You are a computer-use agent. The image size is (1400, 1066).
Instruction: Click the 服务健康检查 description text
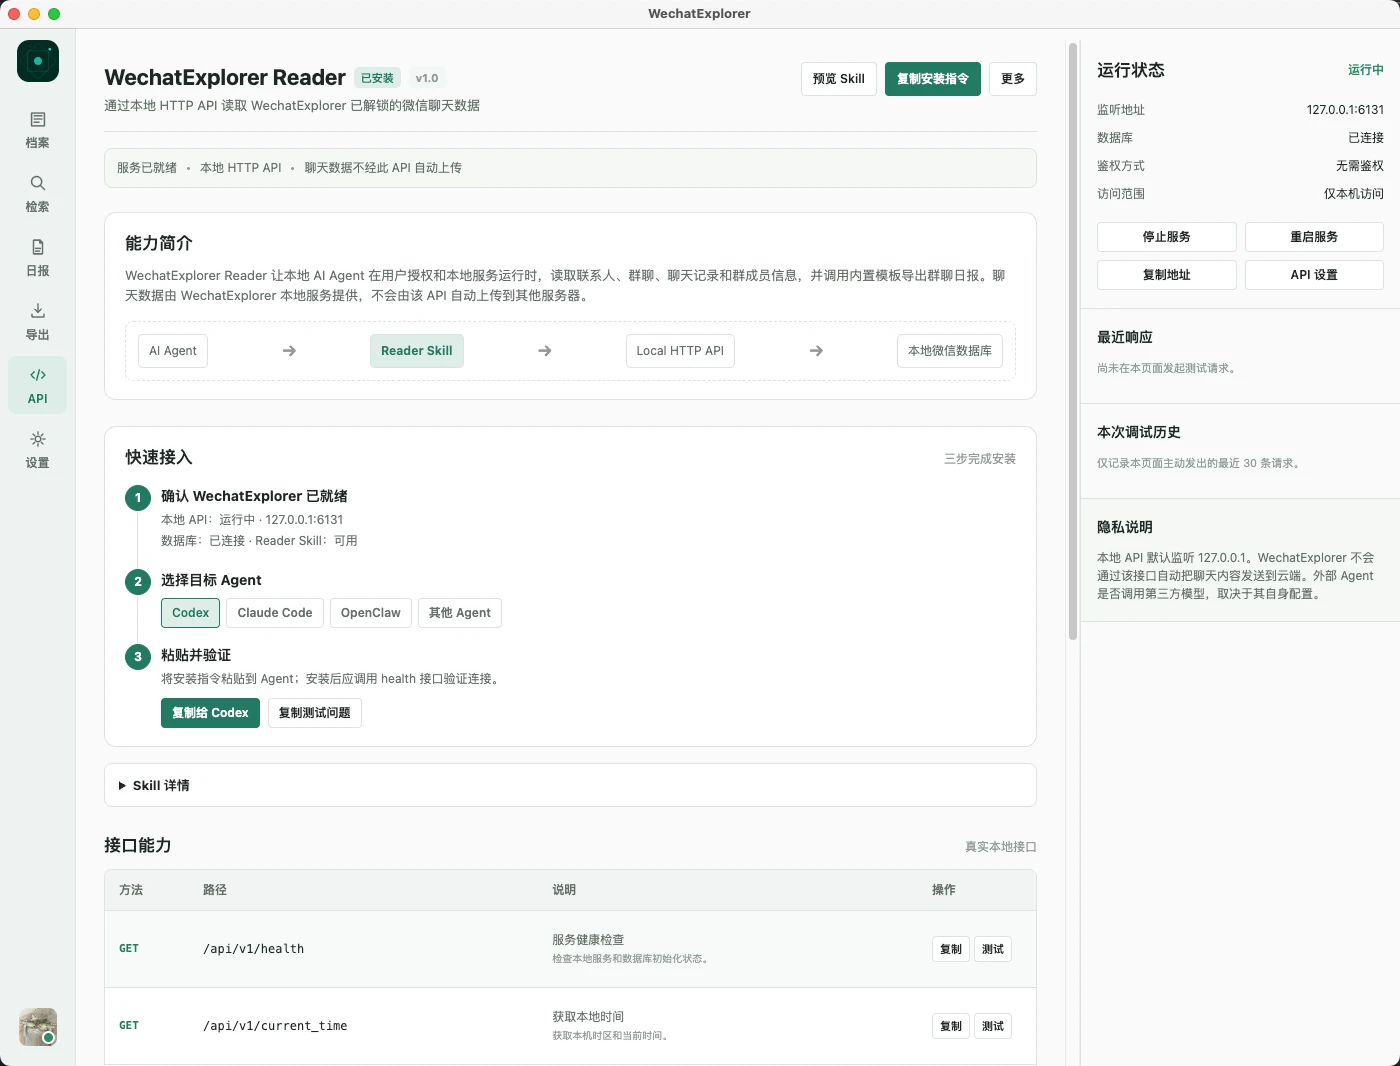click(x=588, y=940)
